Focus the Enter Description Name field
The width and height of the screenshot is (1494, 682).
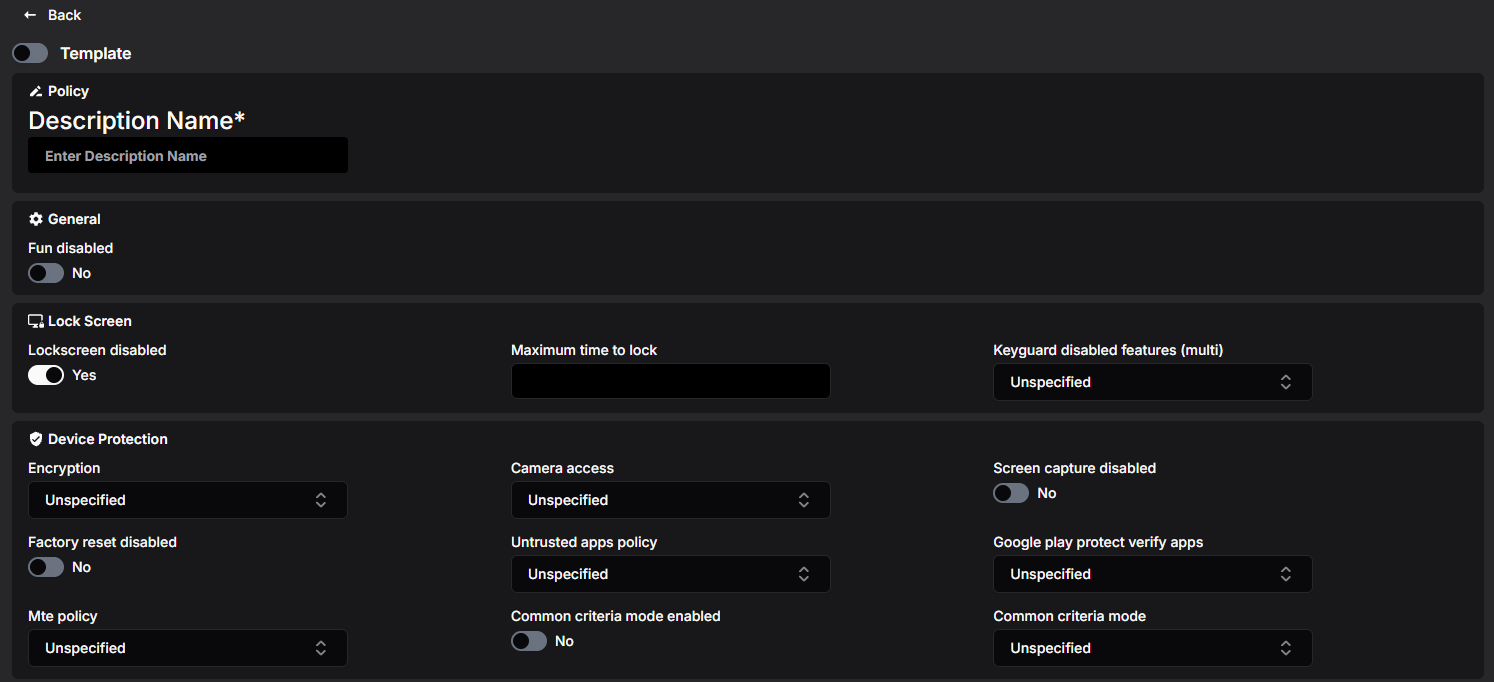(x=188, y=156)
